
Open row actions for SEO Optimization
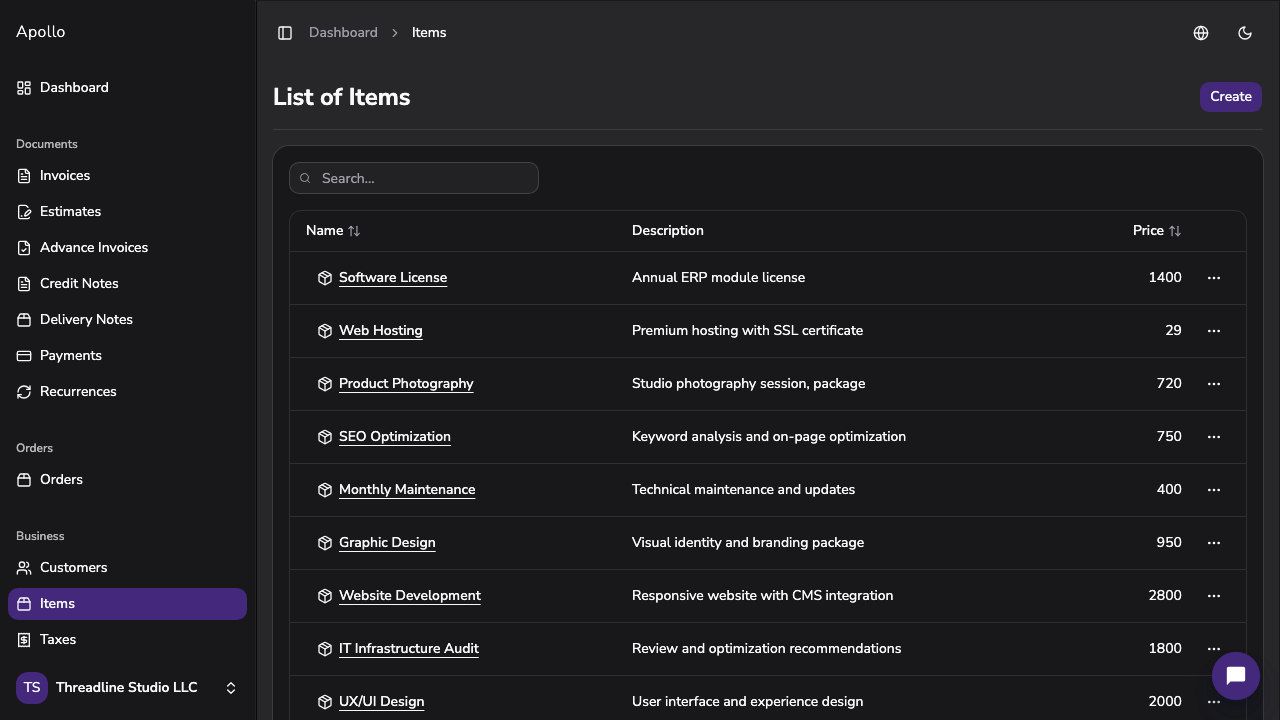click(x=1214, y=437)
